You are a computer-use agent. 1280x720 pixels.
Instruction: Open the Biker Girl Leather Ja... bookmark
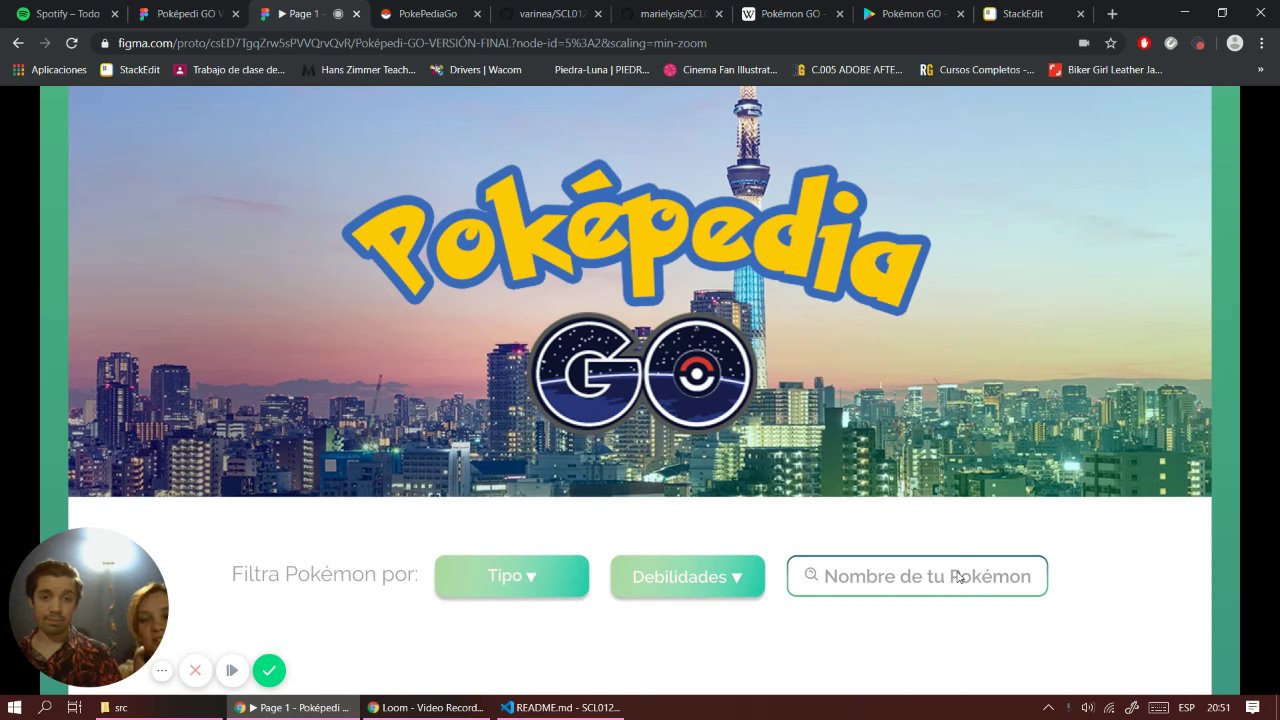pos(1106,70)
